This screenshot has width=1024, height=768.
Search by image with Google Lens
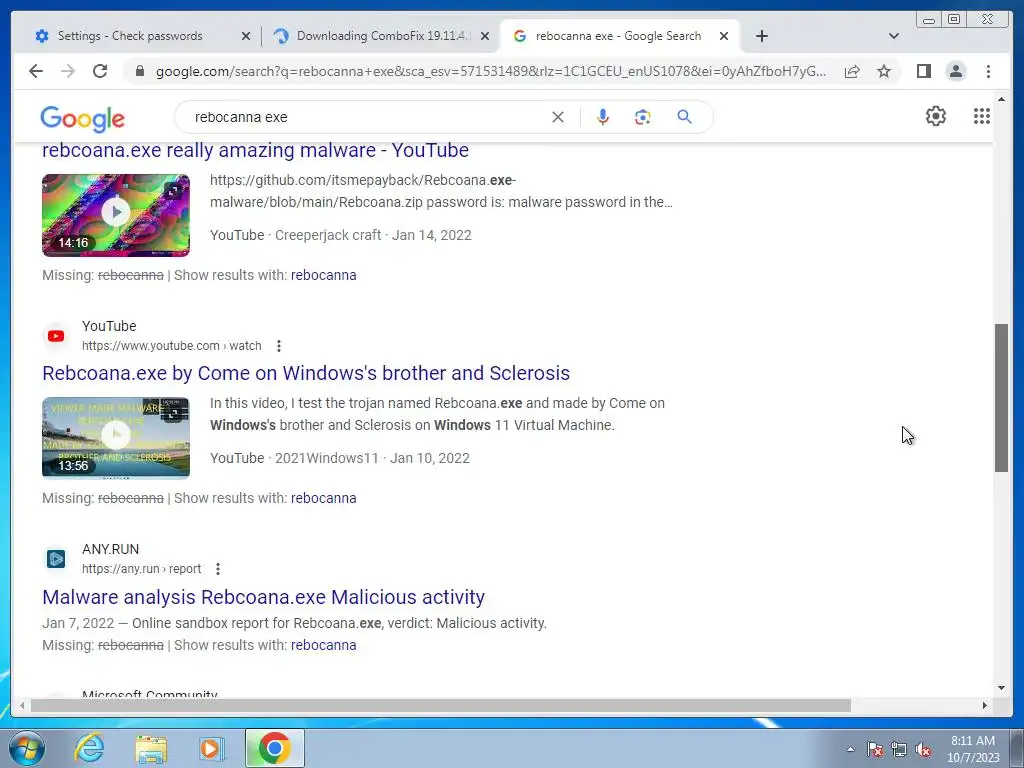coord(643,117)
